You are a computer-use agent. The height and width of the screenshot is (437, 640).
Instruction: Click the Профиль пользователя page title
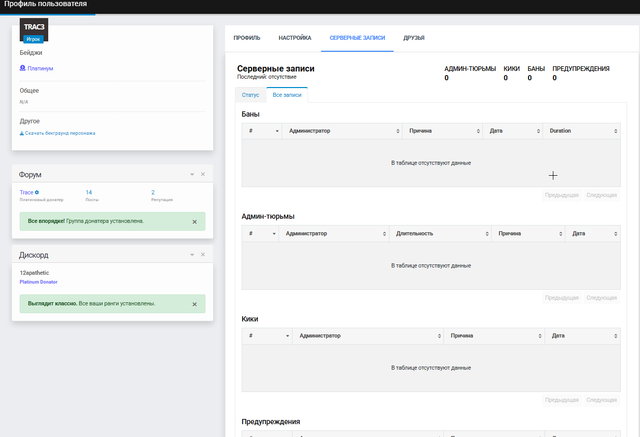(45, 4)
